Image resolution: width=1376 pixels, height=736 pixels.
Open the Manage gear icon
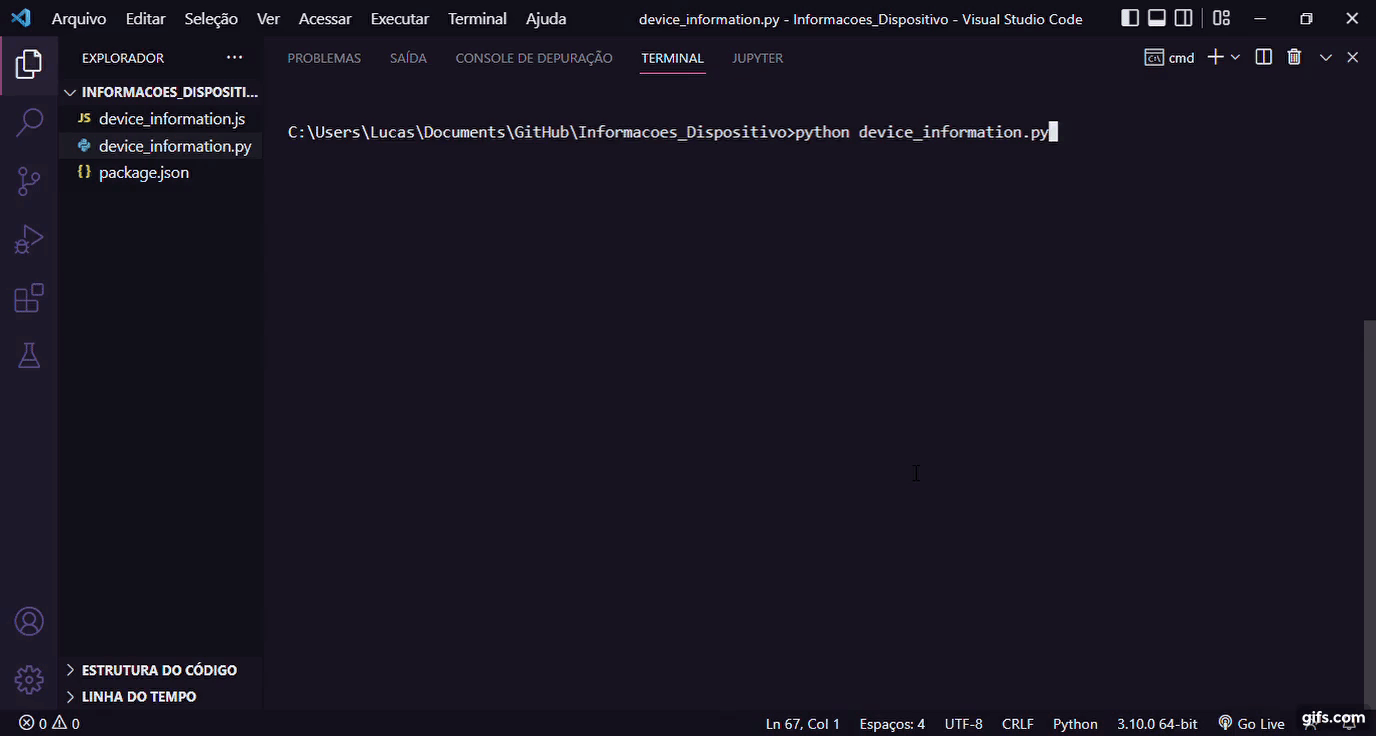click(x=29, y=680)
